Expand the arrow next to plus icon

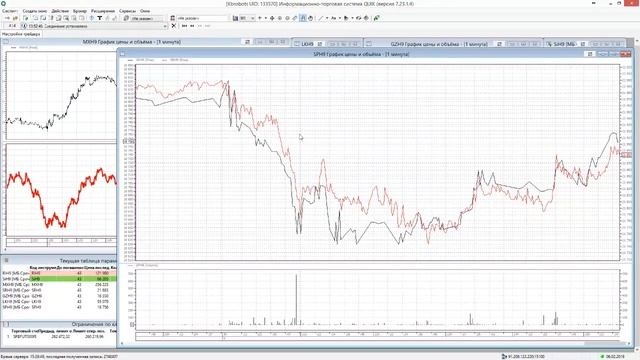[x=265, y=18]
